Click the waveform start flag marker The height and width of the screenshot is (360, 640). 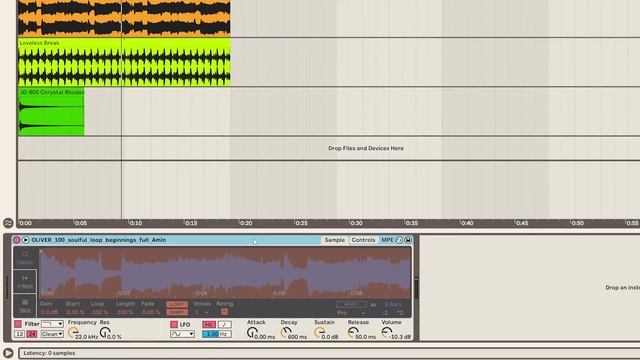pos(42,252)
